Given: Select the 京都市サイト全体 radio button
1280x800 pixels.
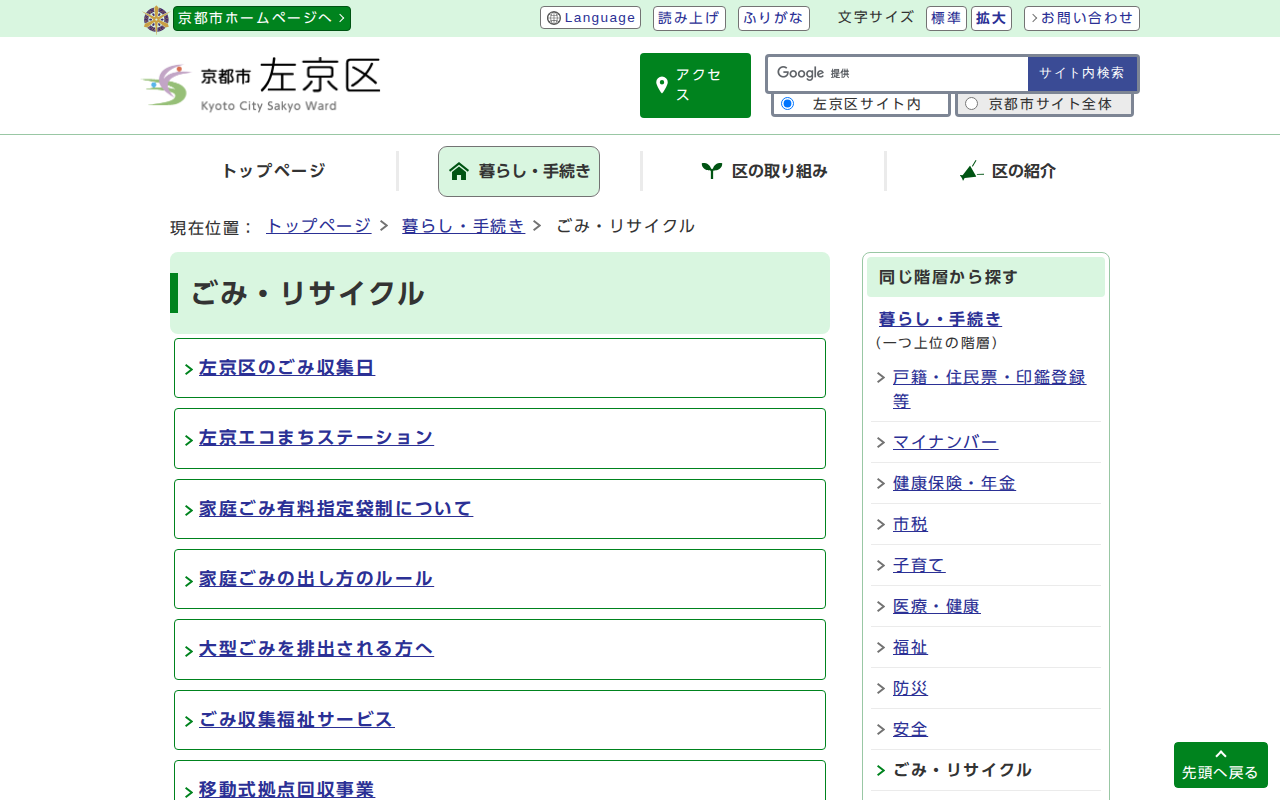Looking at the screenshot, I should [971, 104].
